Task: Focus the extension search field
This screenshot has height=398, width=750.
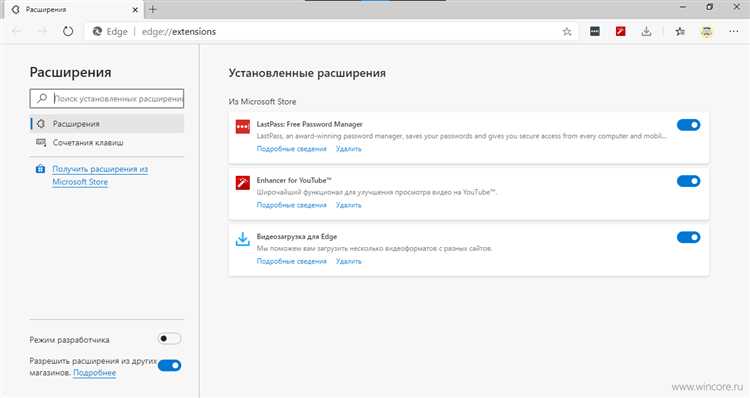Action: [107, 98]
